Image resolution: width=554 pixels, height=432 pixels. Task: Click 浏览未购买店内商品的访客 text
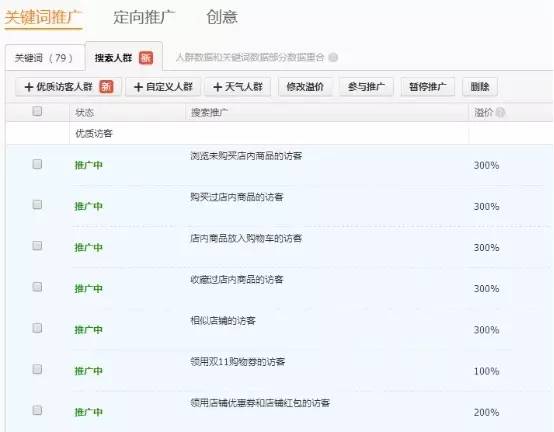coord(246,156)
